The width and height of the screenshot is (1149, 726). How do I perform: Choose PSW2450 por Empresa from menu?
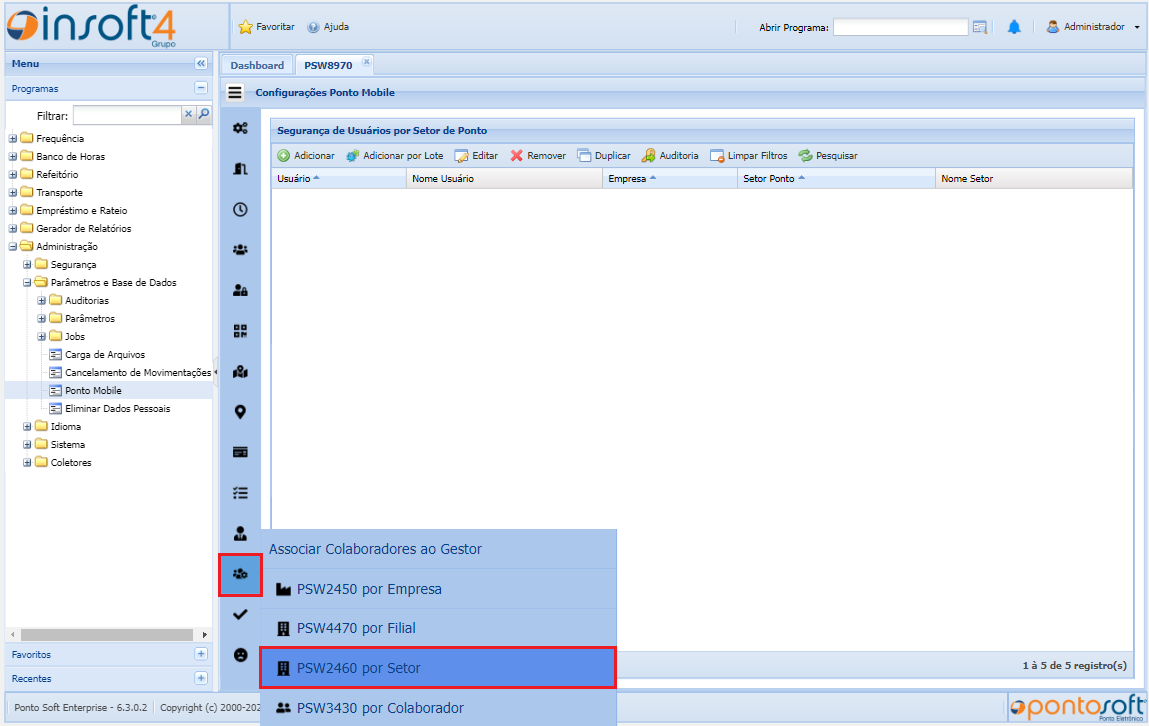point(437,589)
